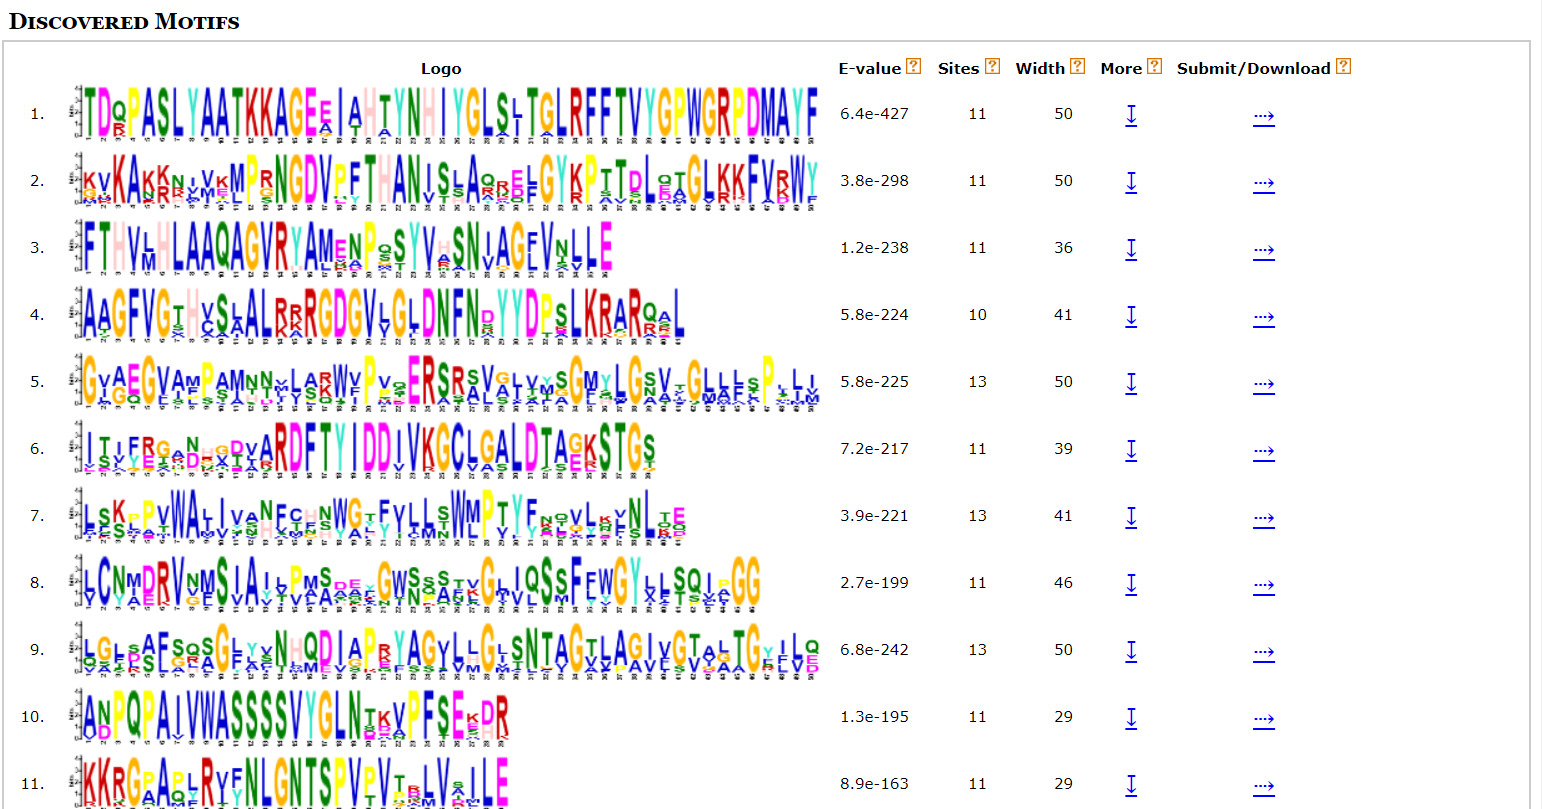This screenshot has height=809, width=1542.
Task: Expand more details for motif 4
Action: (x=1131, y=316)
